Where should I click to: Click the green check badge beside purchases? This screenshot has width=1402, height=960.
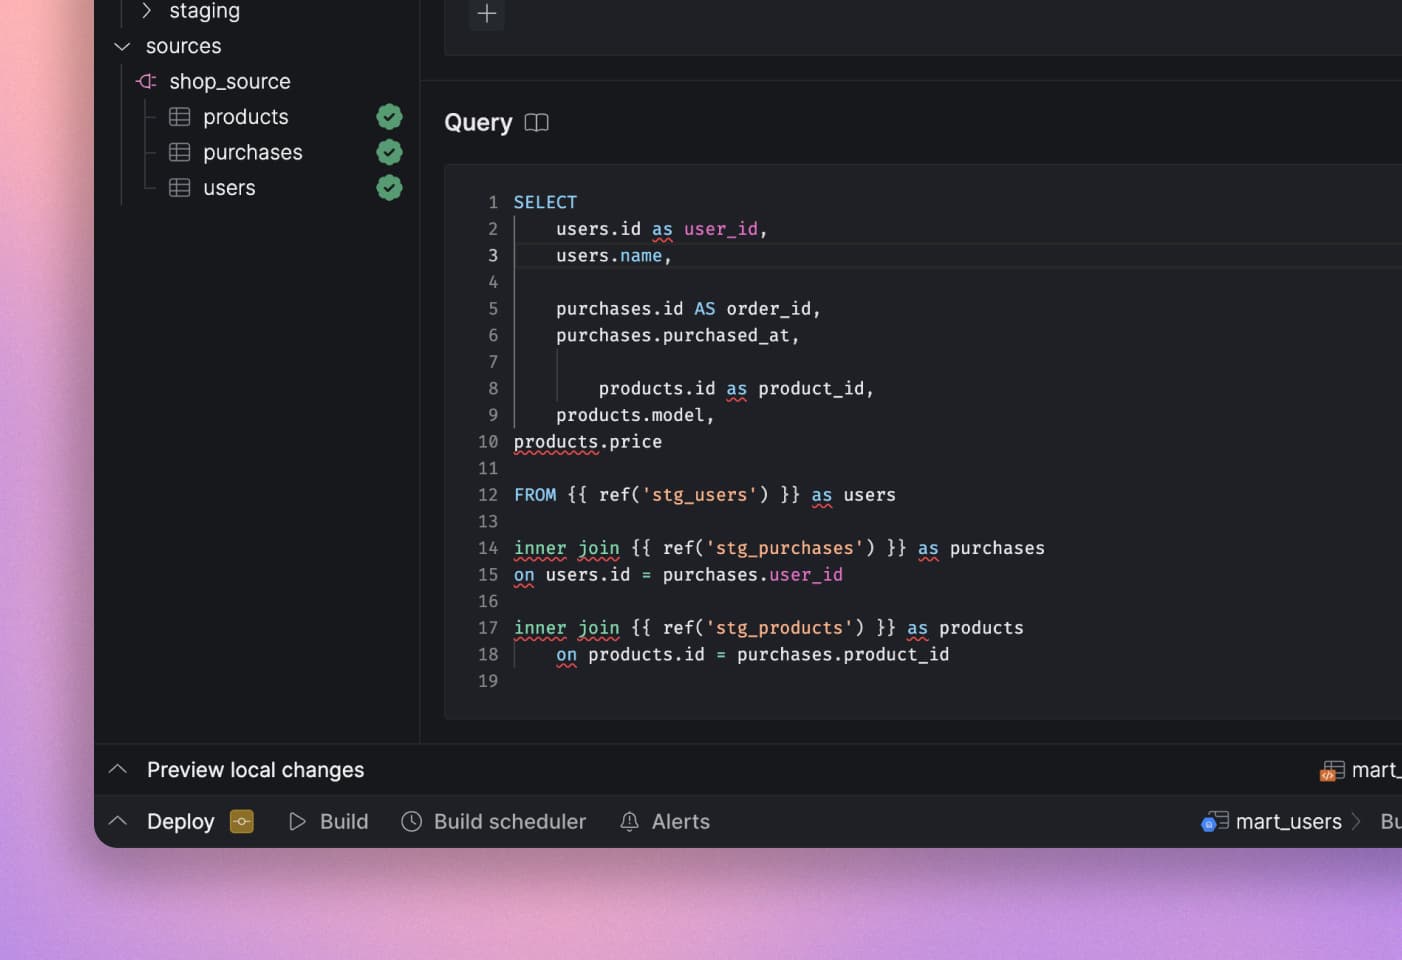tap(389, 152)
